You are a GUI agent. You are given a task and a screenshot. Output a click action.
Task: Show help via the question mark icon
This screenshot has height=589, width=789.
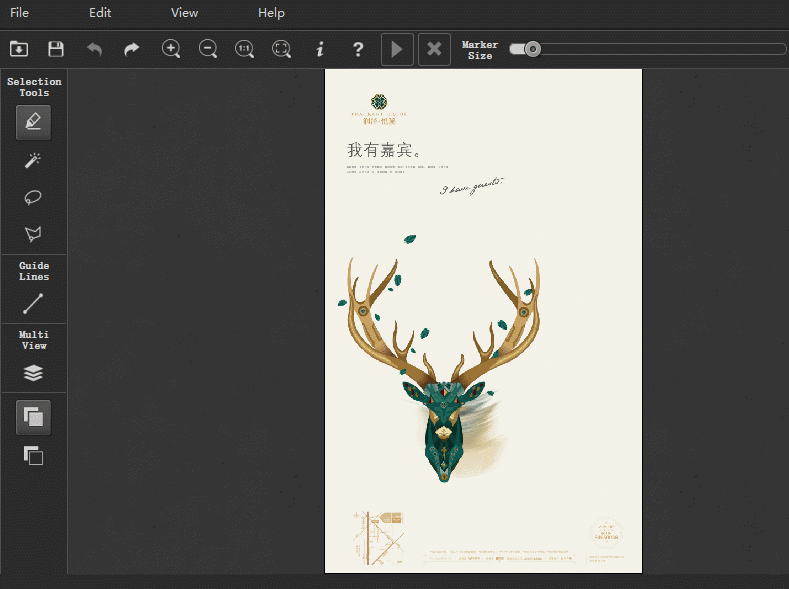(358, 49)
